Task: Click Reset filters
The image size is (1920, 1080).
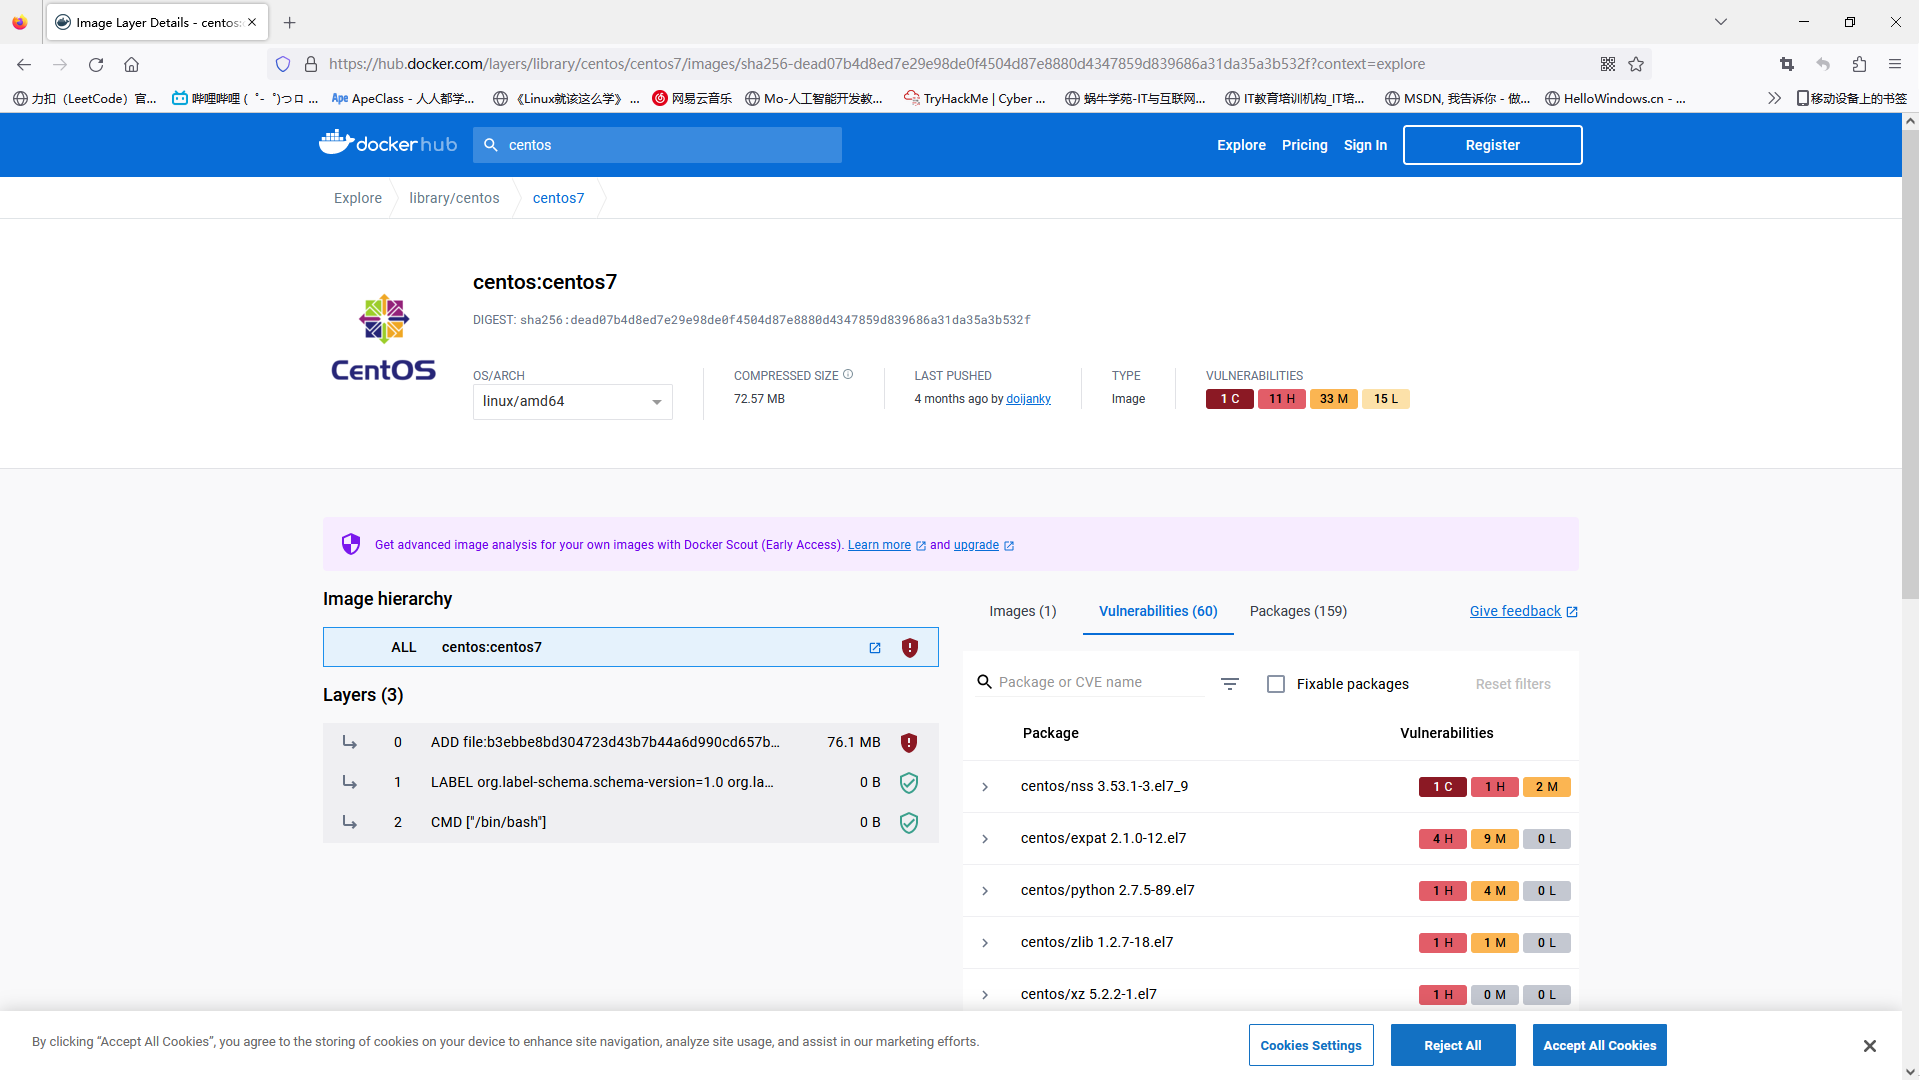Action: point(1513,684)
